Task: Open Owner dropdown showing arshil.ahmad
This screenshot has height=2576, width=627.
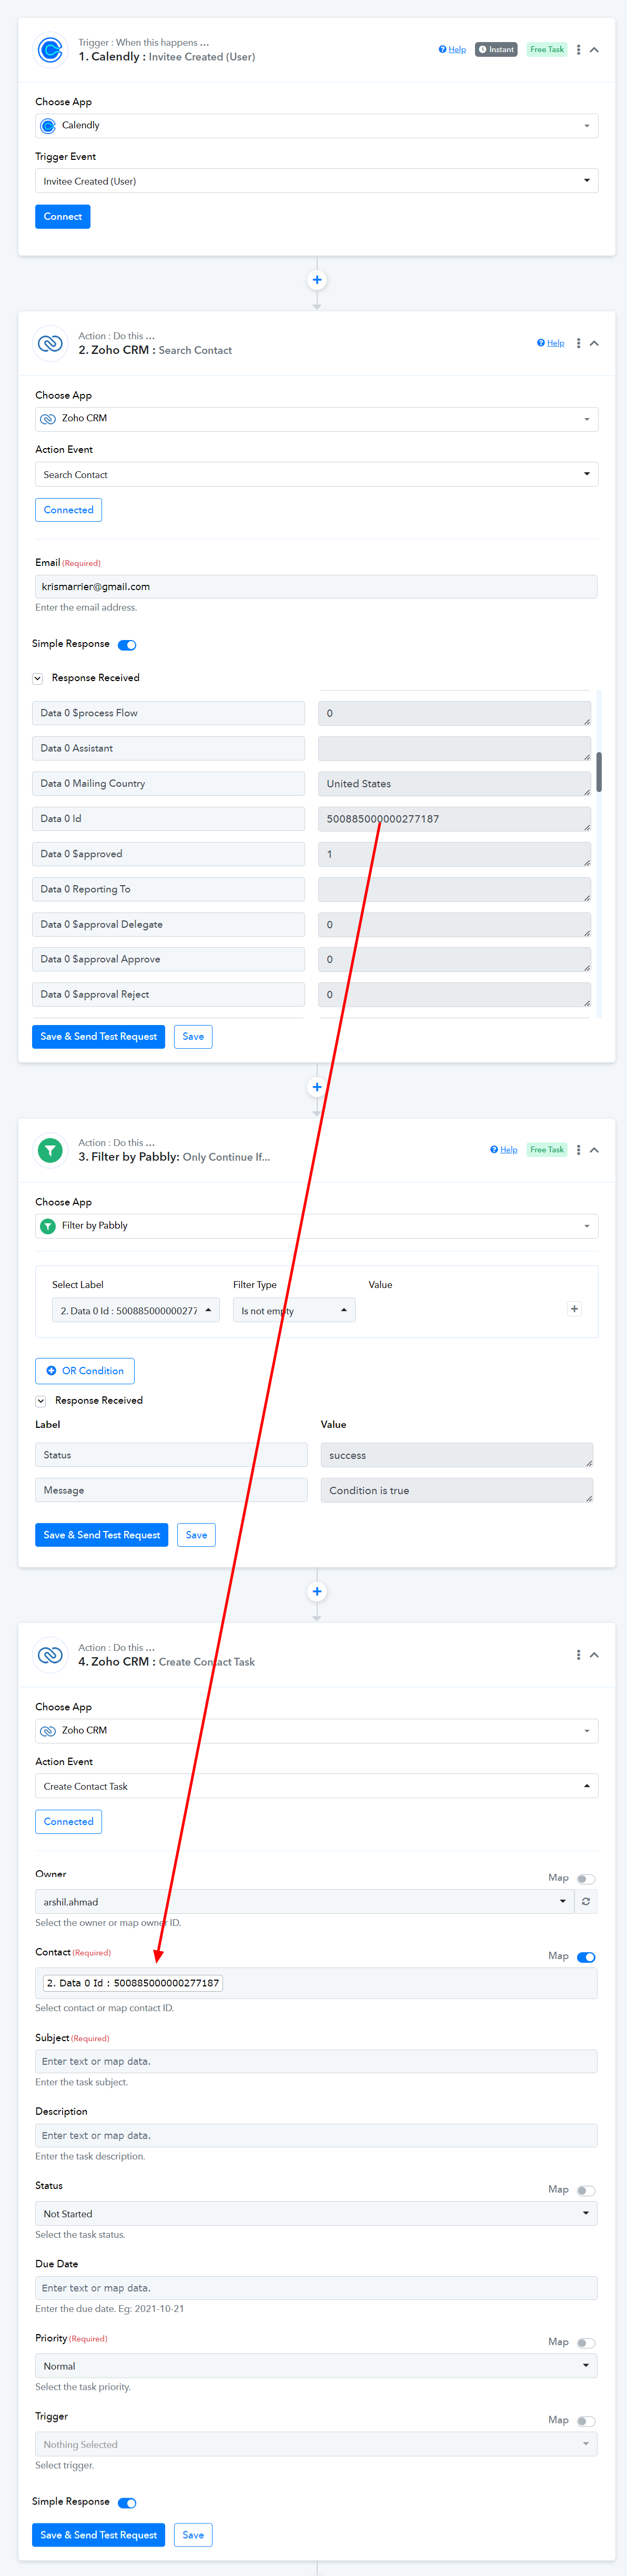Action: click(x=304, y=1902)
